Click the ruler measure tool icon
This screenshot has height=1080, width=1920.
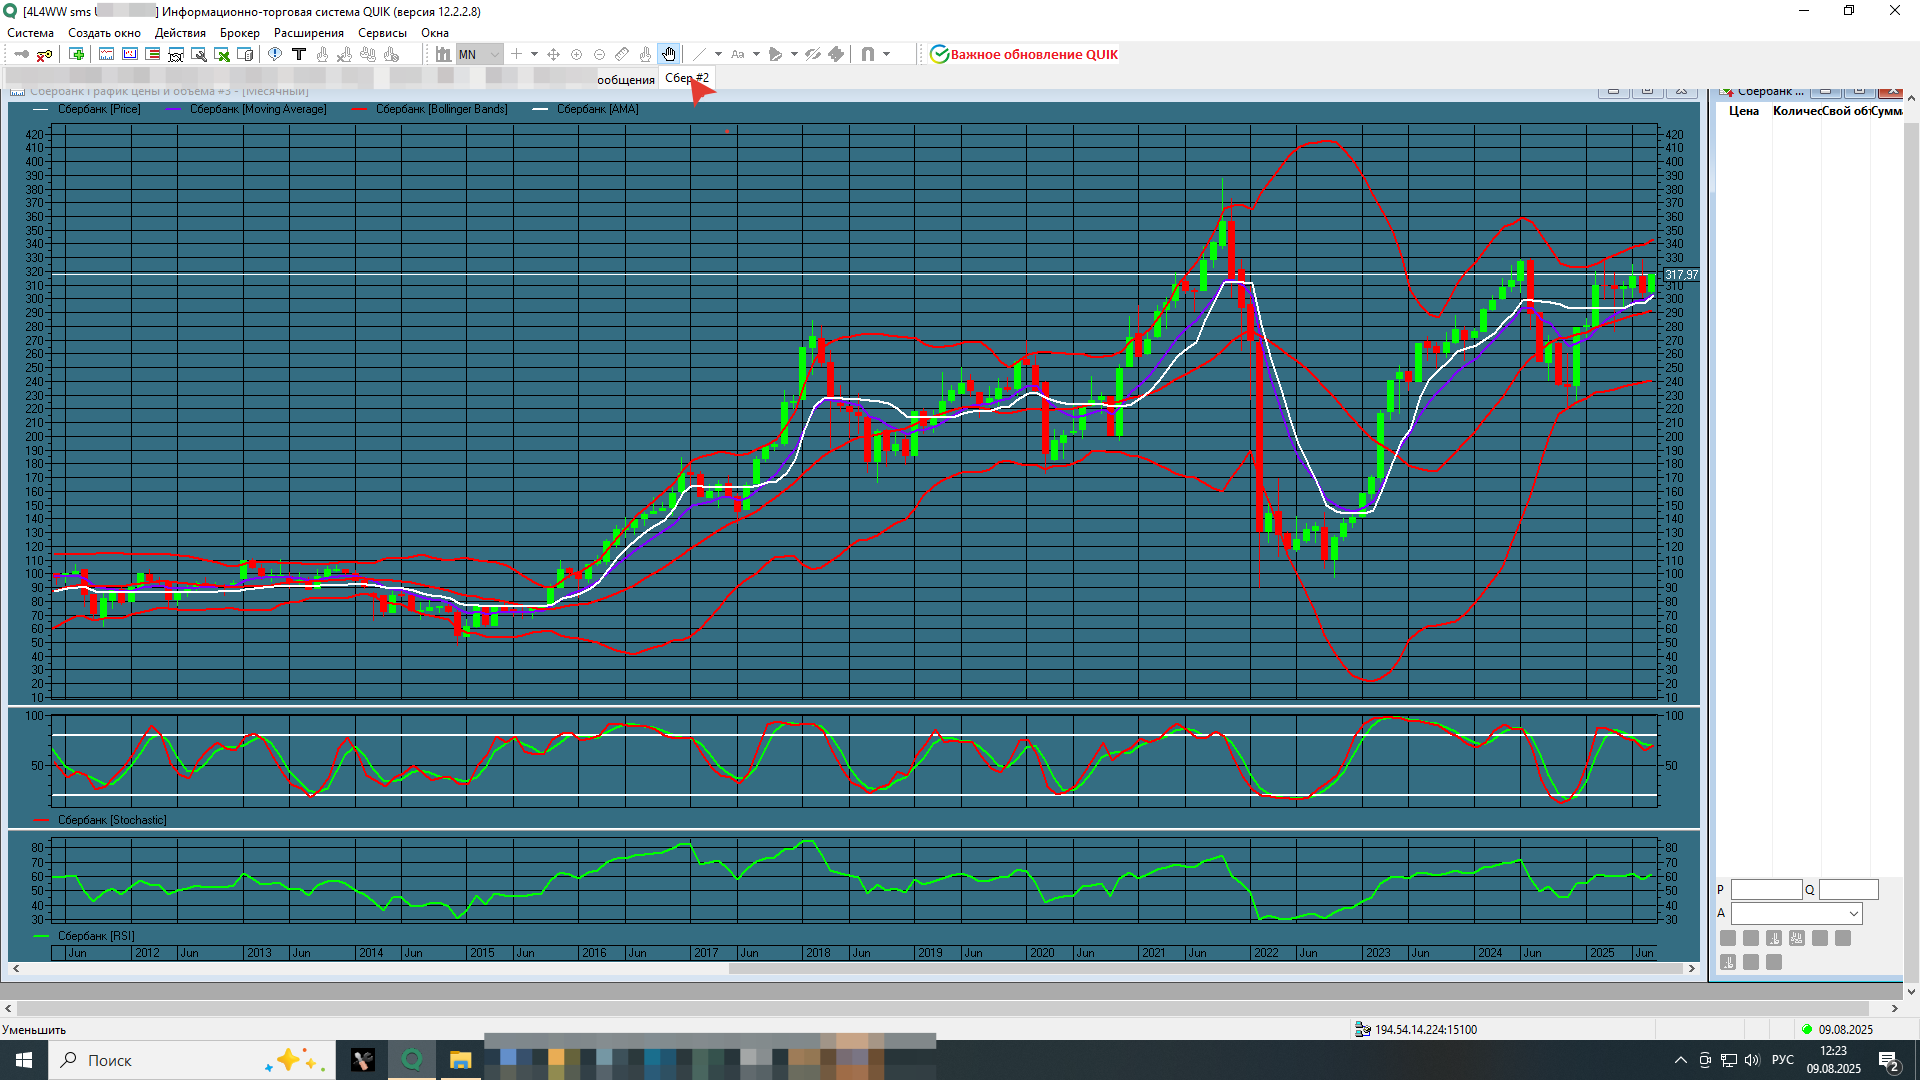[622, 55]
